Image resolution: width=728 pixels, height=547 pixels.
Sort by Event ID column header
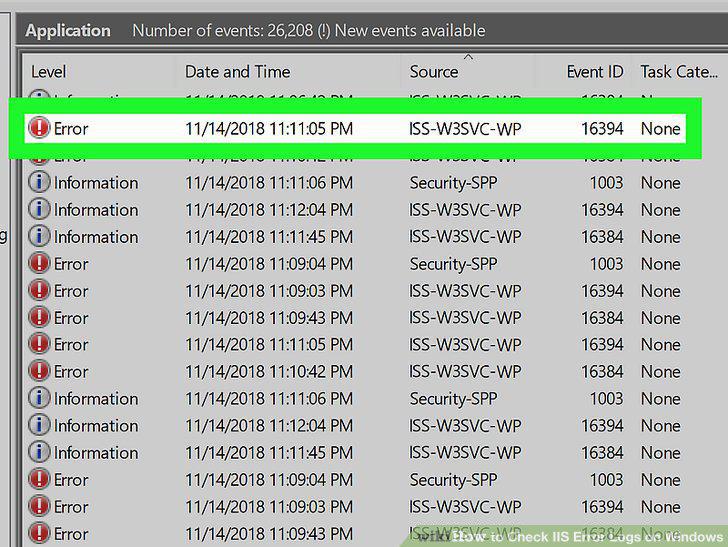pos(595,72)
